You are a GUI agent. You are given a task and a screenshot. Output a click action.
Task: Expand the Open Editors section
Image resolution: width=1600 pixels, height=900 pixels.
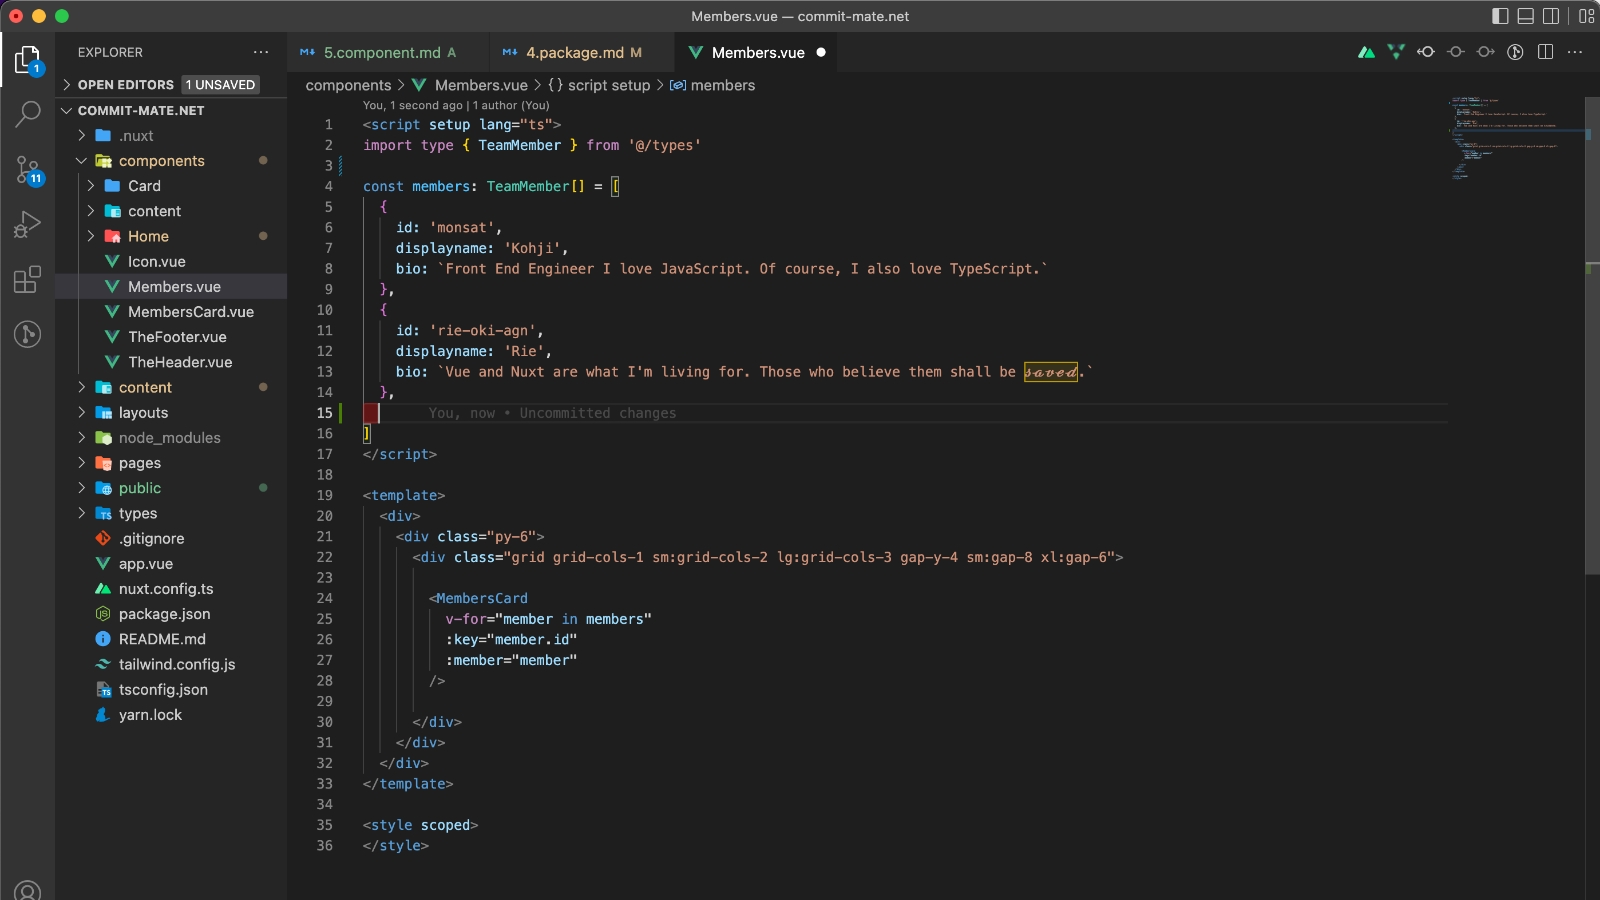pyautogui.click(x=125, y=85)
